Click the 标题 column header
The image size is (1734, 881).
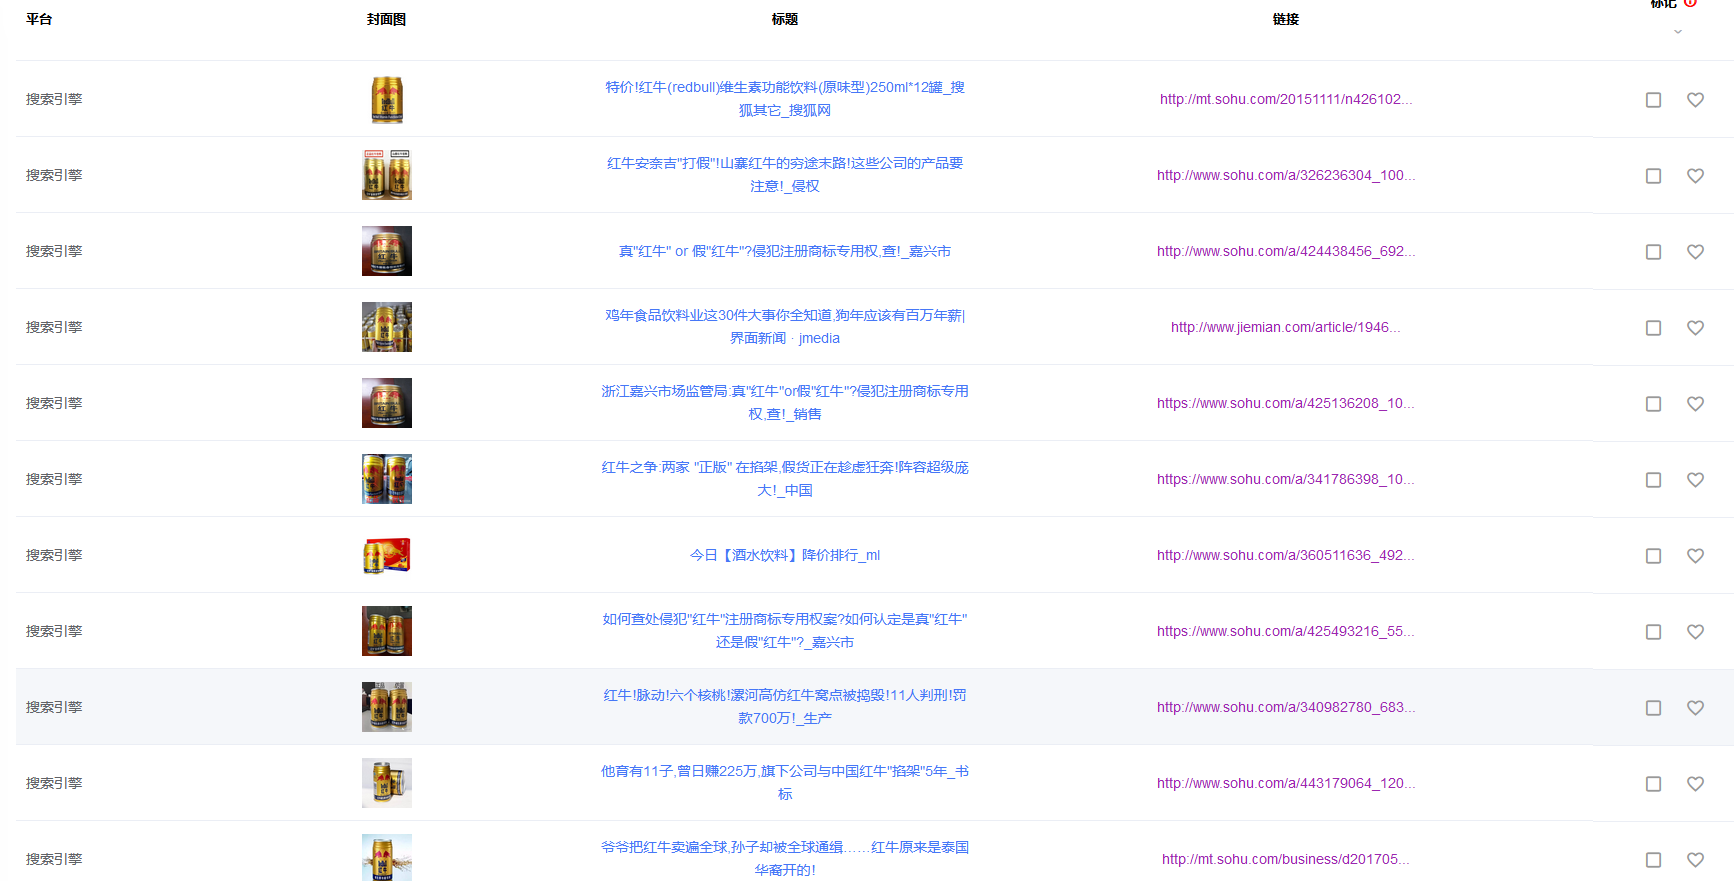784,19
